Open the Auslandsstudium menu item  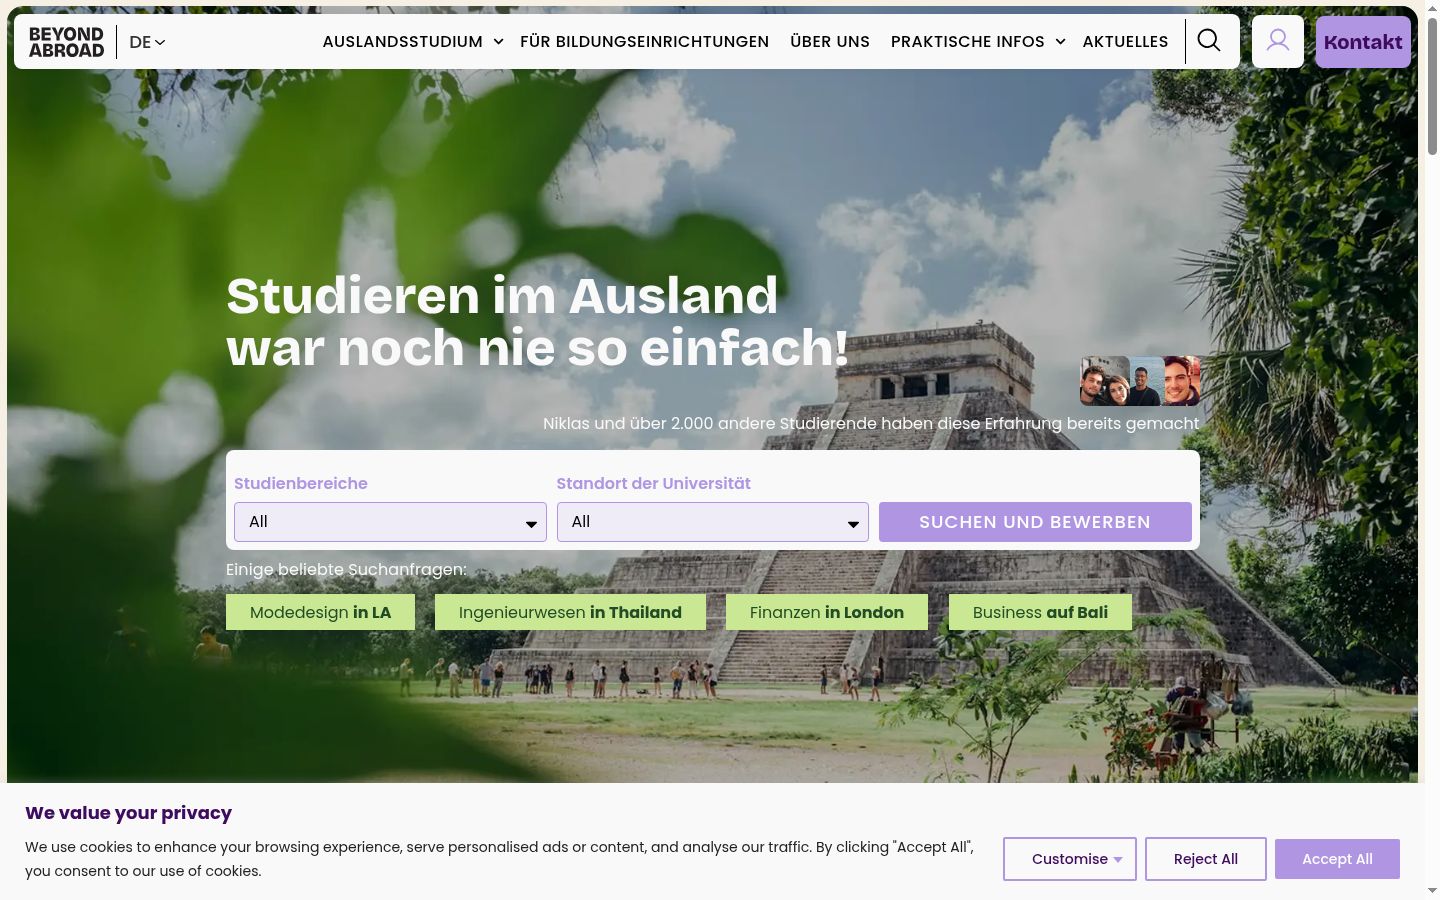tap(402, 42)
